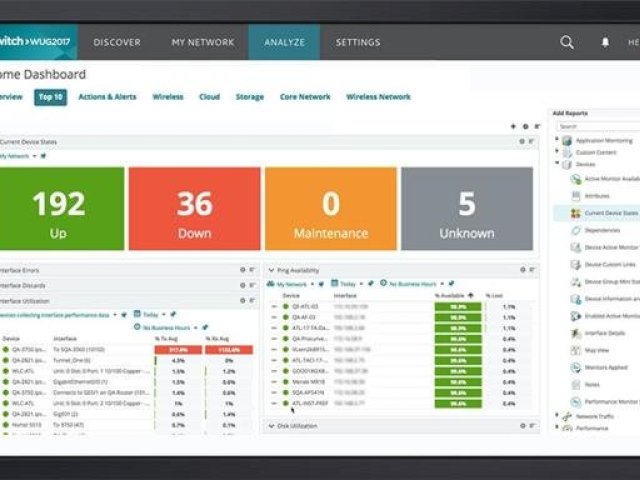Open search with the magnifier icon

point(567,42)
